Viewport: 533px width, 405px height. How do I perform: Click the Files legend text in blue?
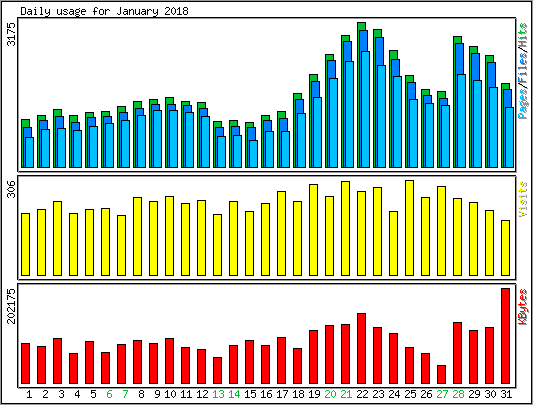coord(523,71)
